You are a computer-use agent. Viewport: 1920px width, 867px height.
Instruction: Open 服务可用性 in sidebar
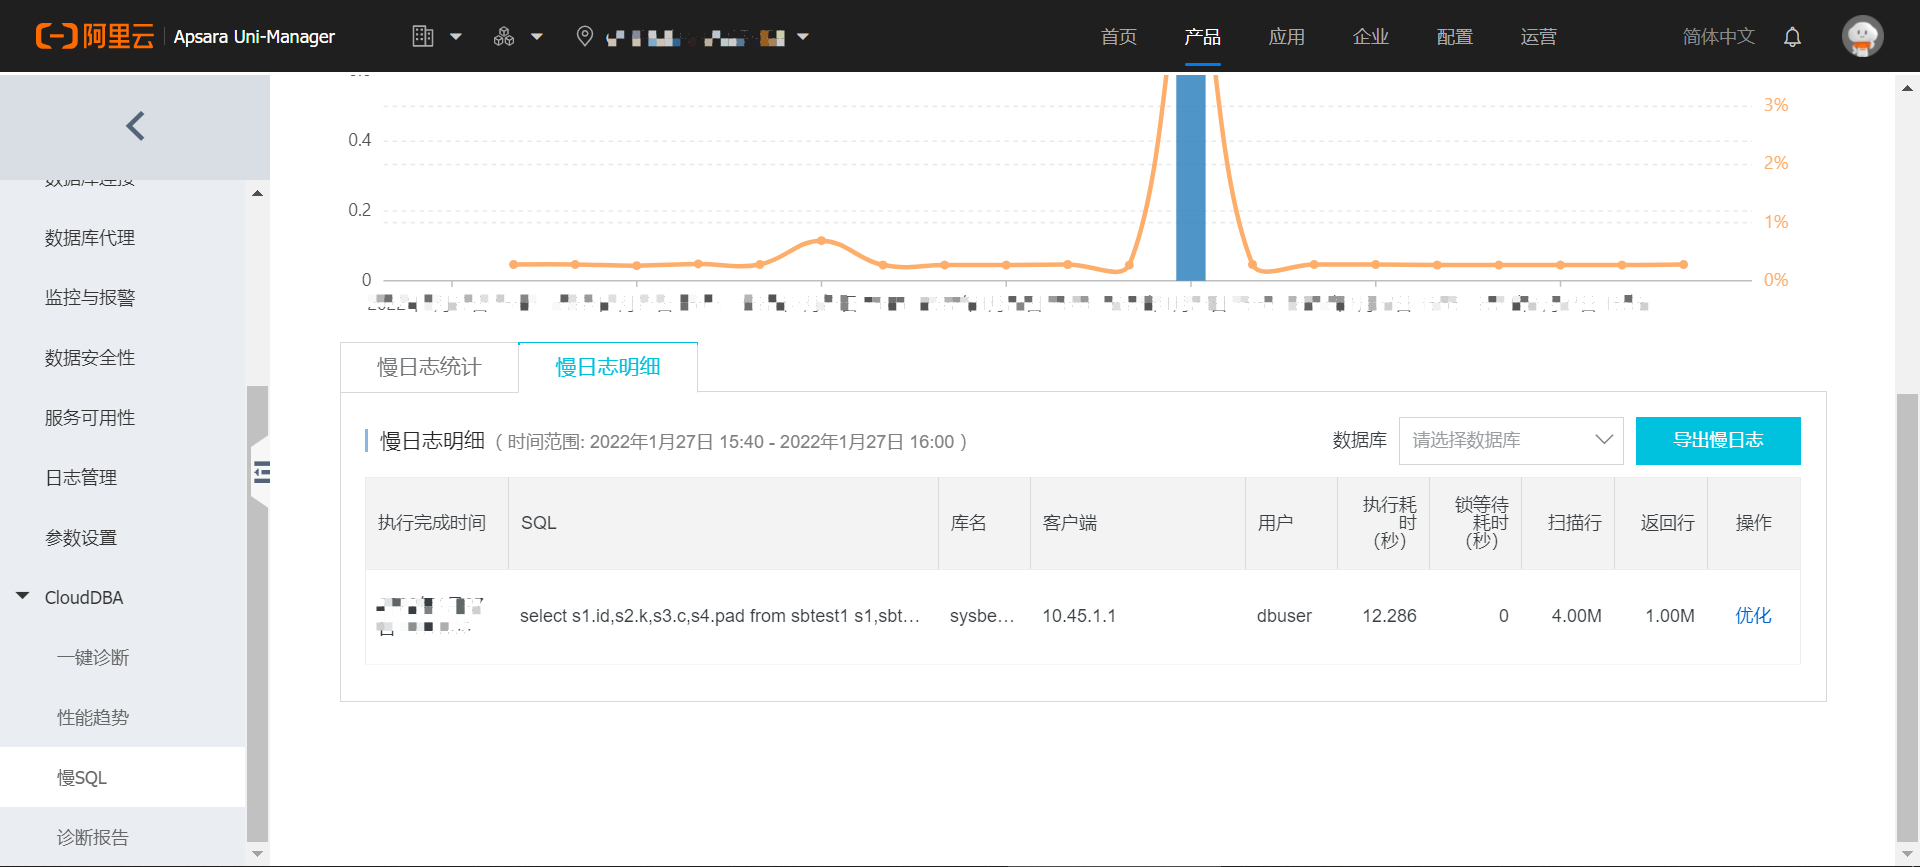click(90, 418)
